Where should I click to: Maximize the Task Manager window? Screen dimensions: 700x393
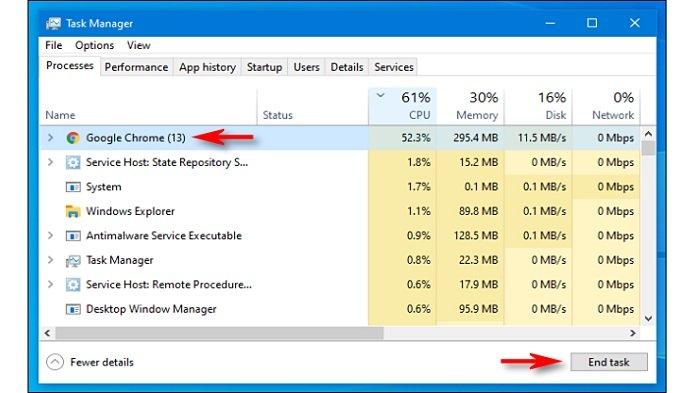[x=592, y=23]
